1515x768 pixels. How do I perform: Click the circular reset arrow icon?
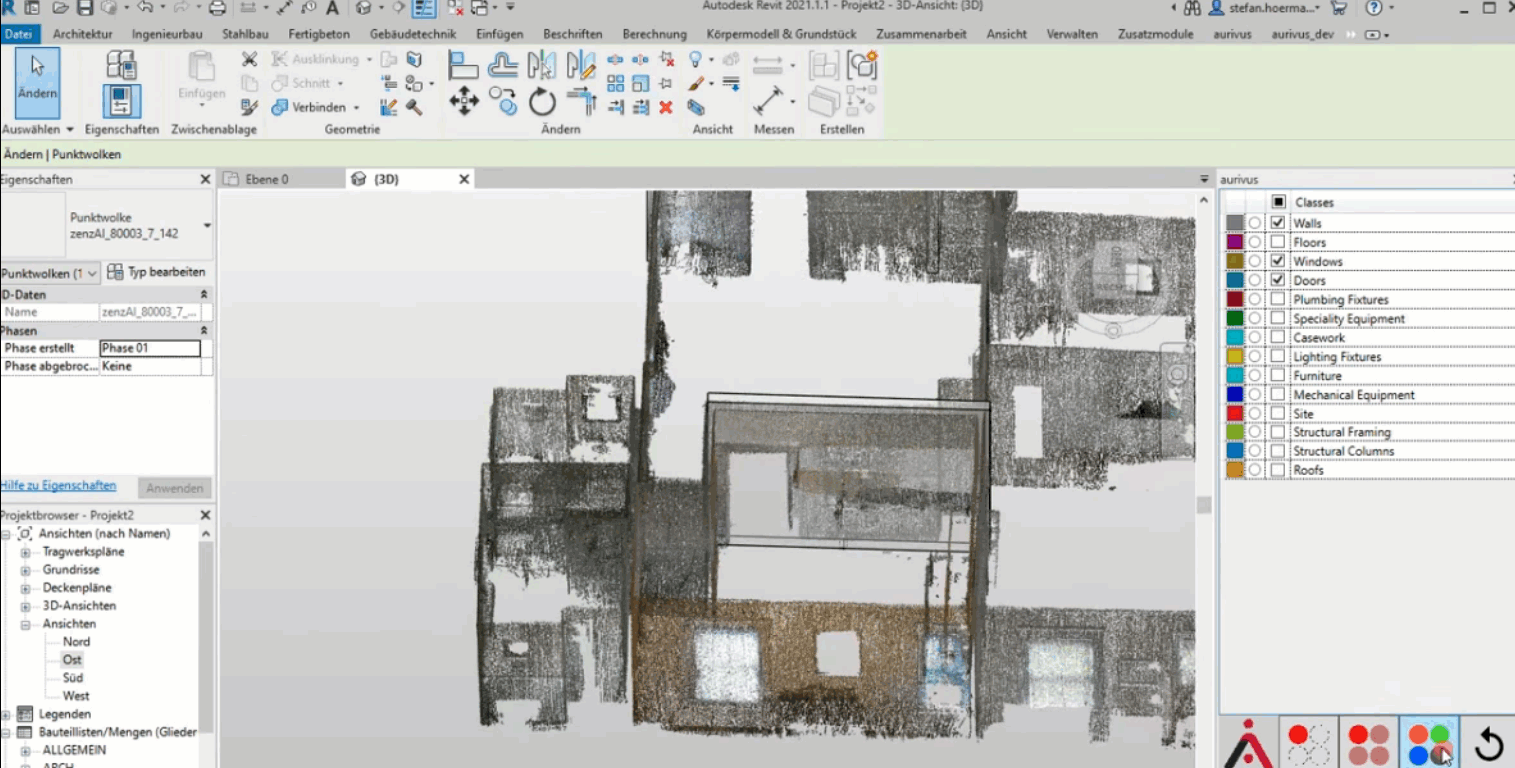tap(1488, 743)
